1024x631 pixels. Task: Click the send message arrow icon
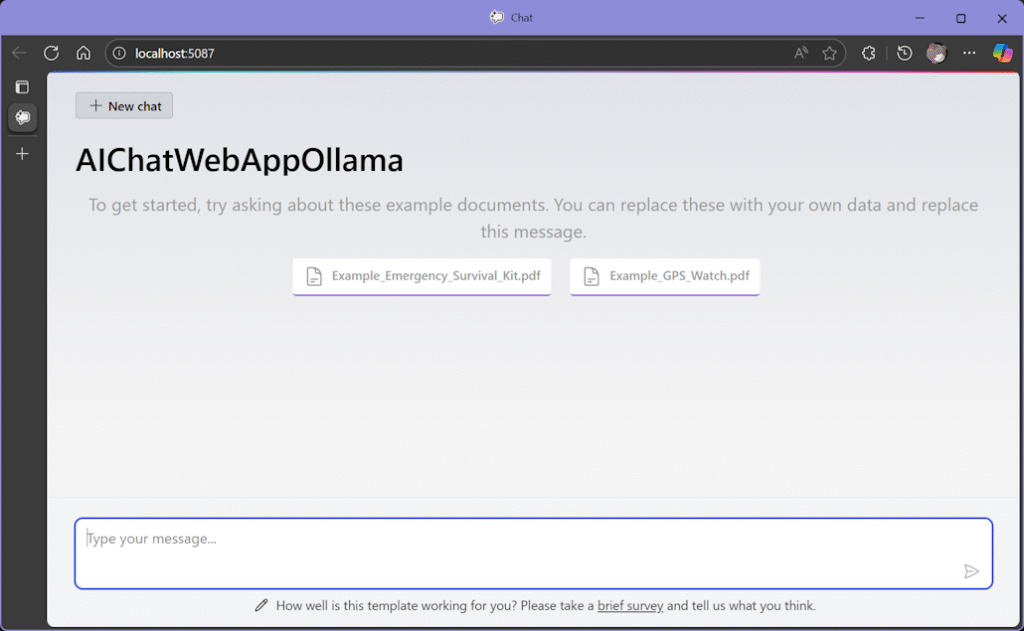pos(971,571)
